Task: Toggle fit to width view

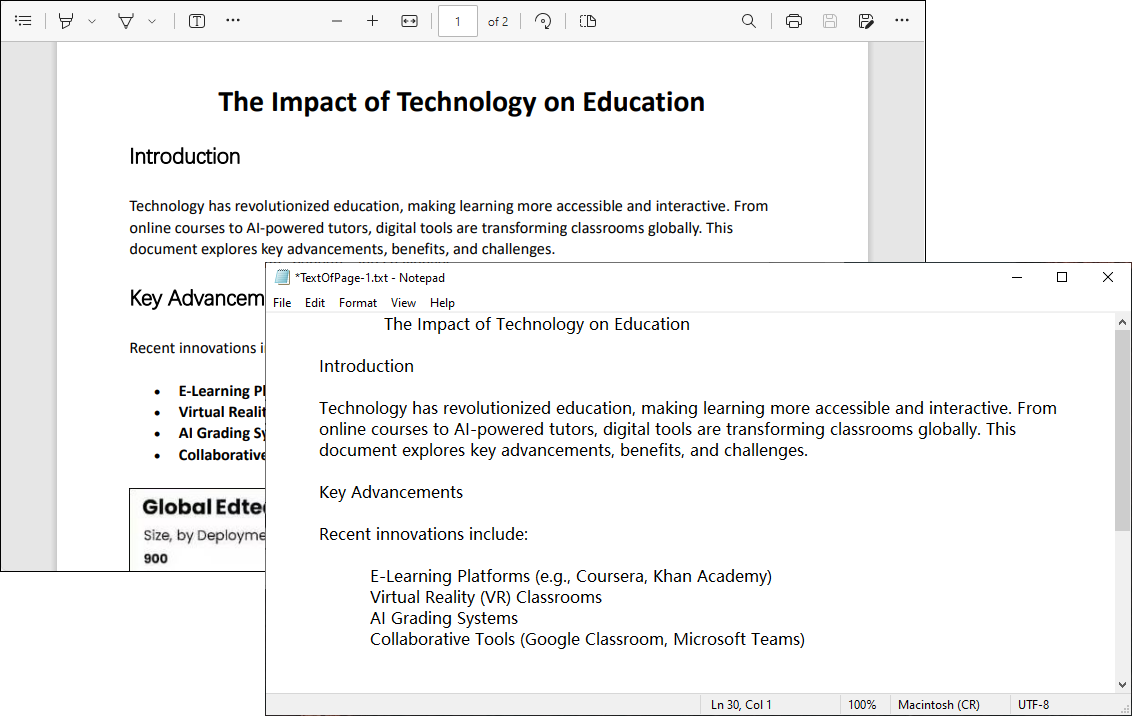Action: tap(409, 21)
